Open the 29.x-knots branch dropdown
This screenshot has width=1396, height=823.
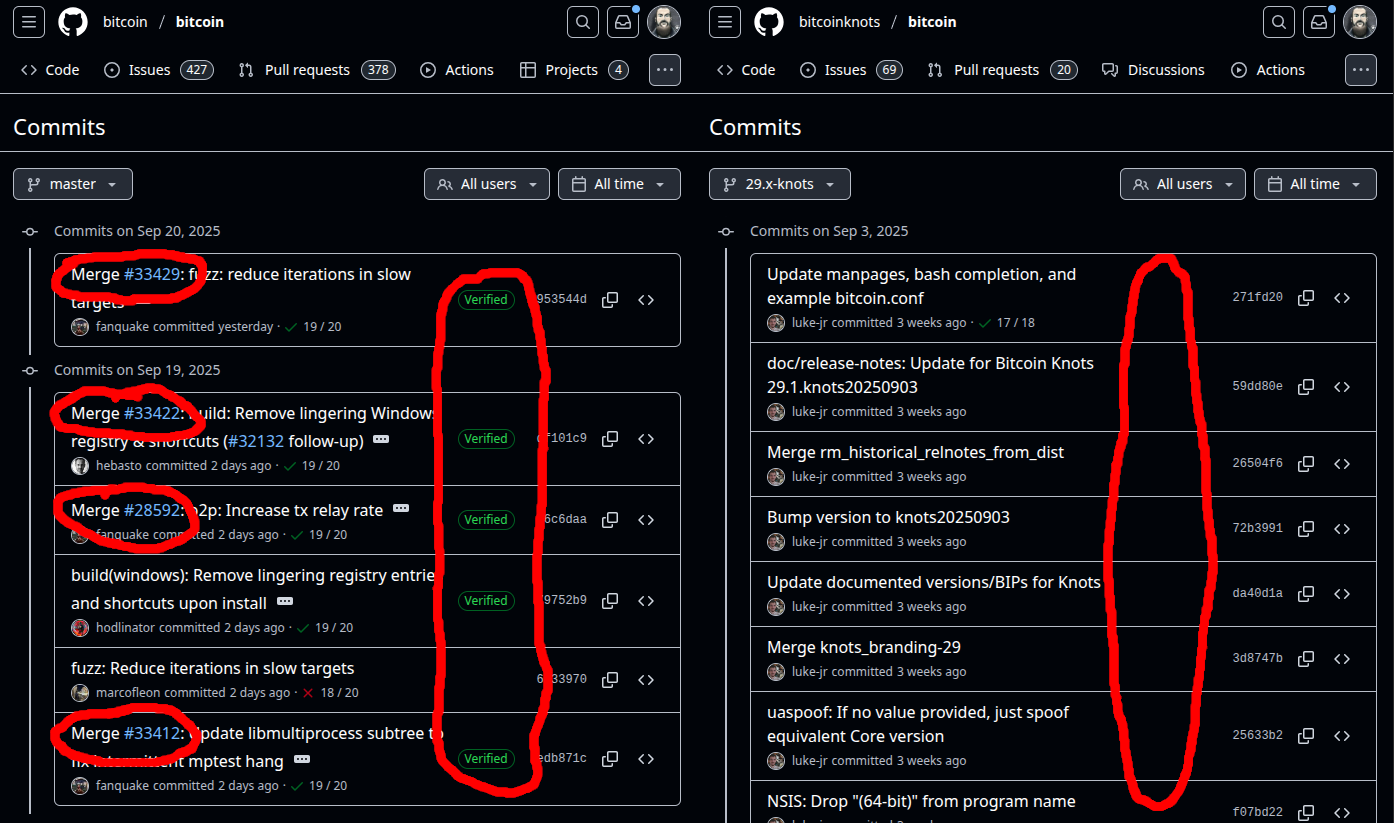click(780, 184)
